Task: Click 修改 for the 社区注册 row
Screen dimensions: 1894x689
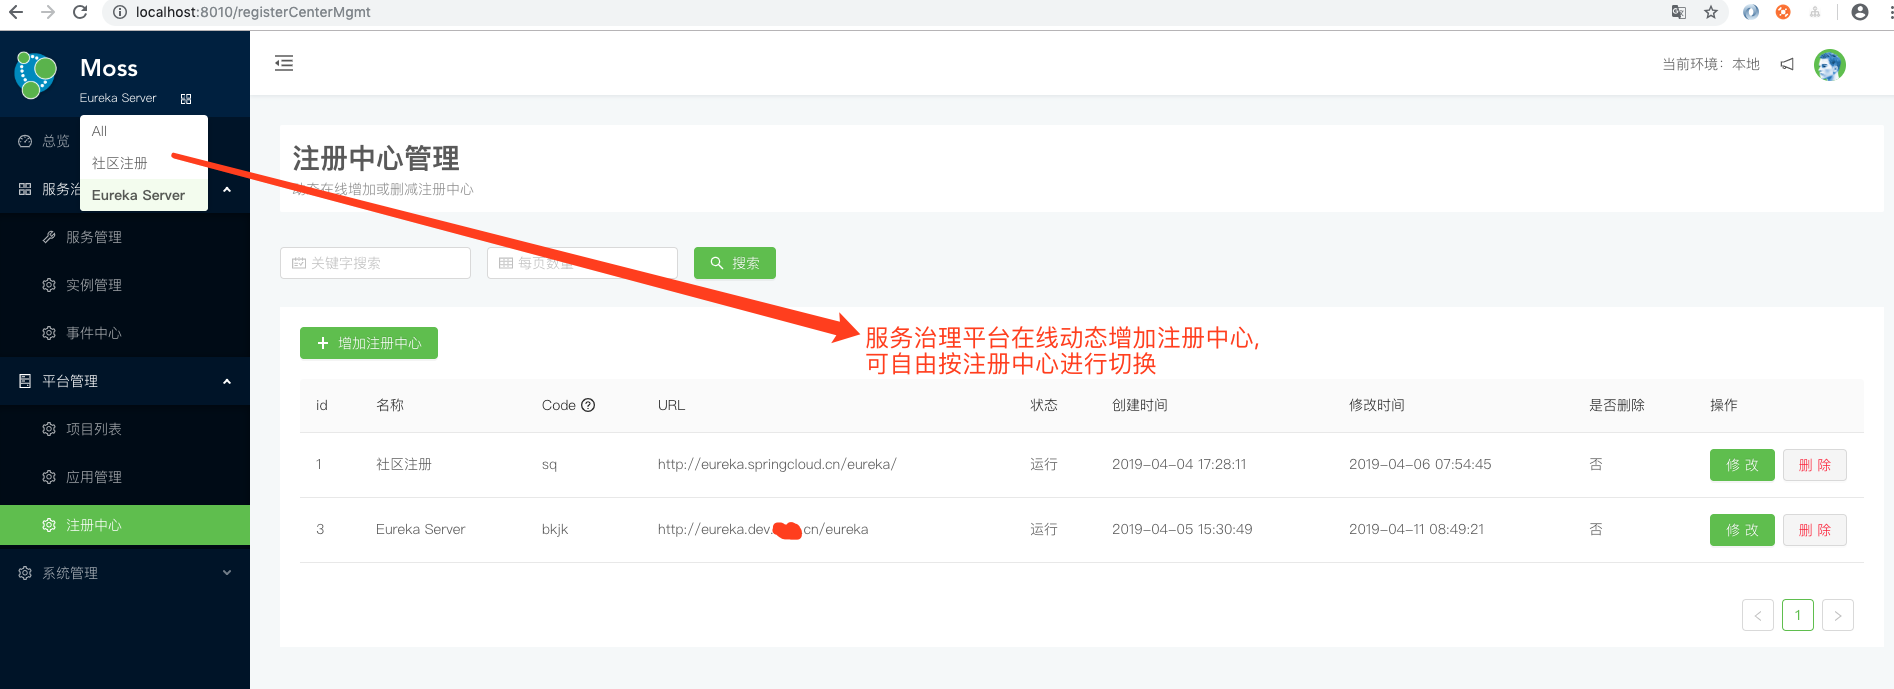Action: click(1741, 465)
